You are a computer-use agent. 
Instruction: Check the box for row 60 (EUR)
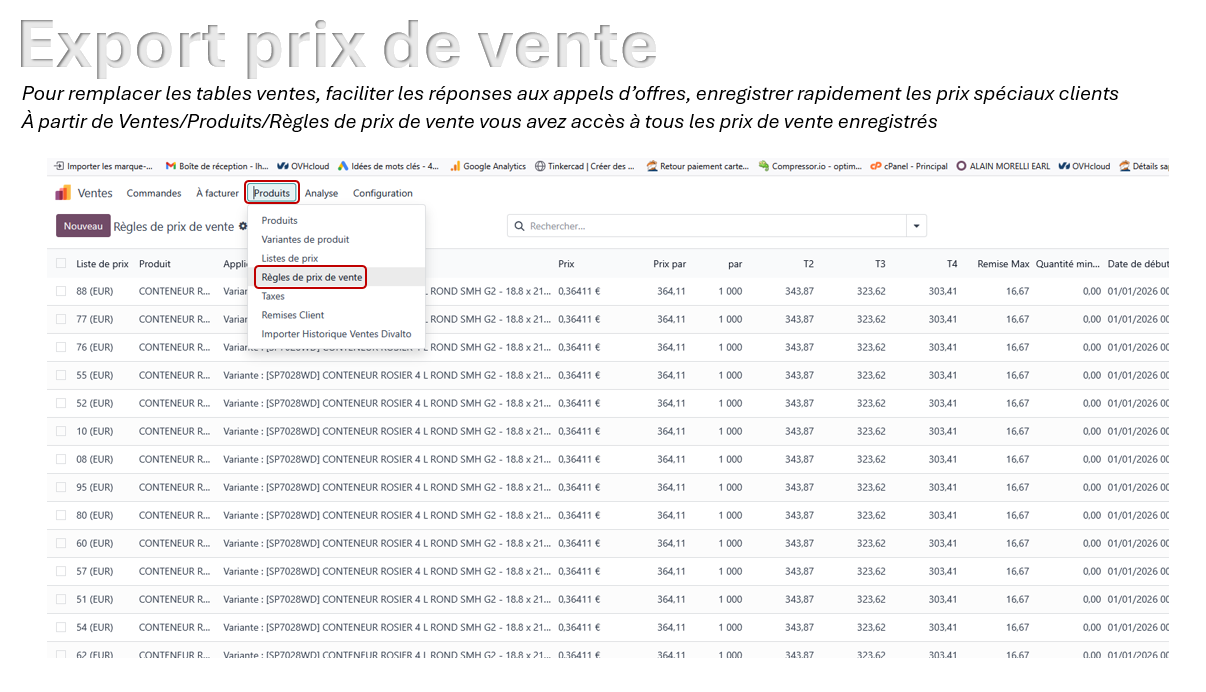click(x=61, y=543)
